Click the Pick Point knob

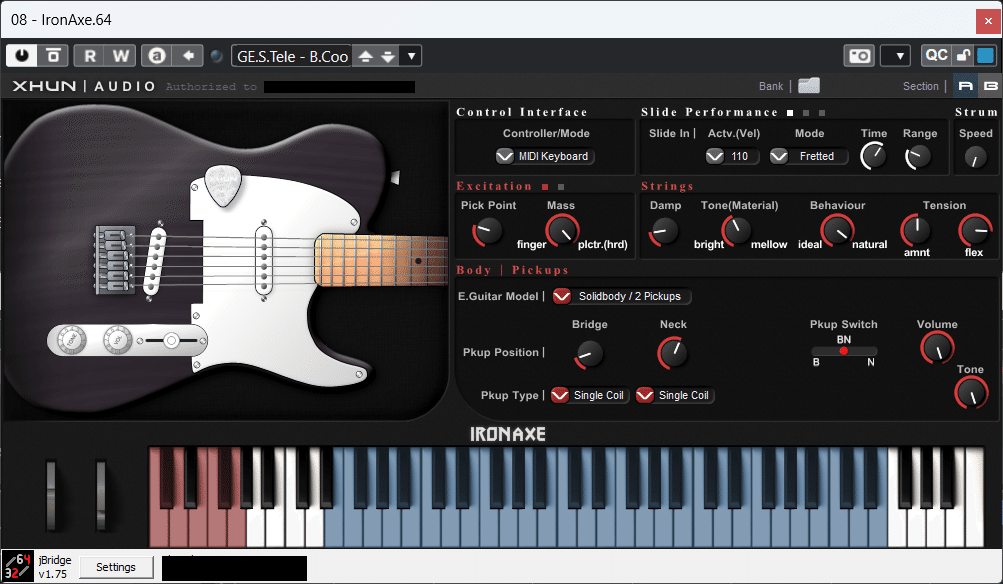[487, 232]
